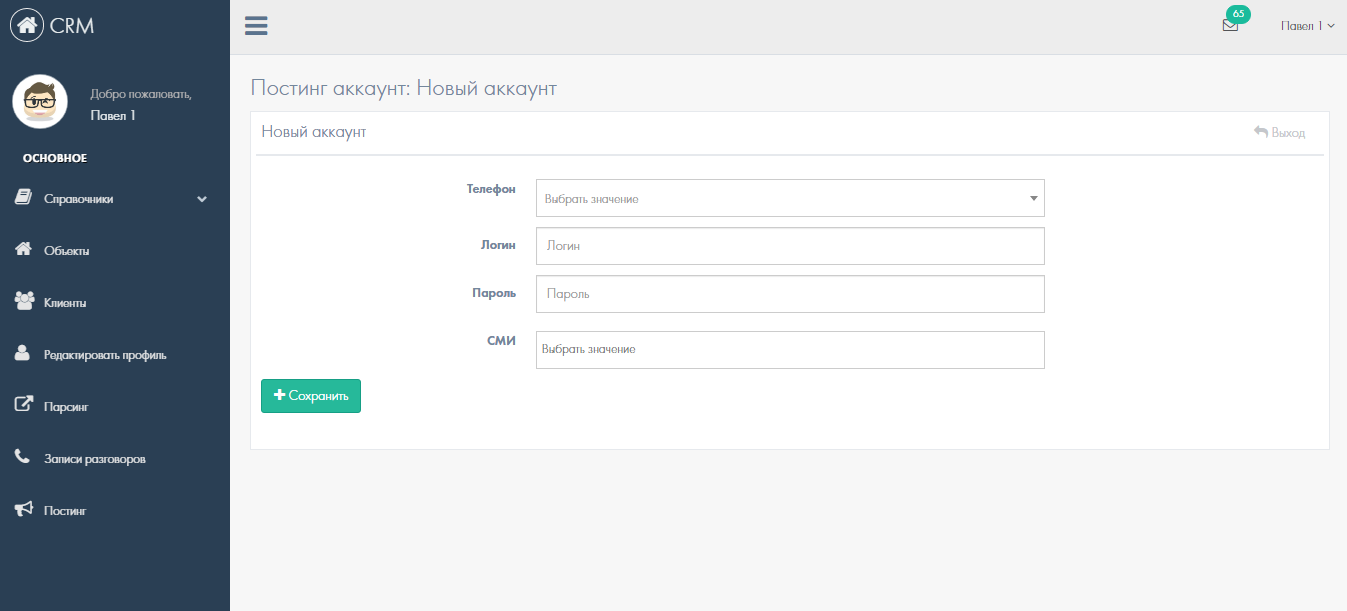The width and height of the screenshot is (1347, 611).
Task: Click the house icon next to Объекты
Action: 24,250
